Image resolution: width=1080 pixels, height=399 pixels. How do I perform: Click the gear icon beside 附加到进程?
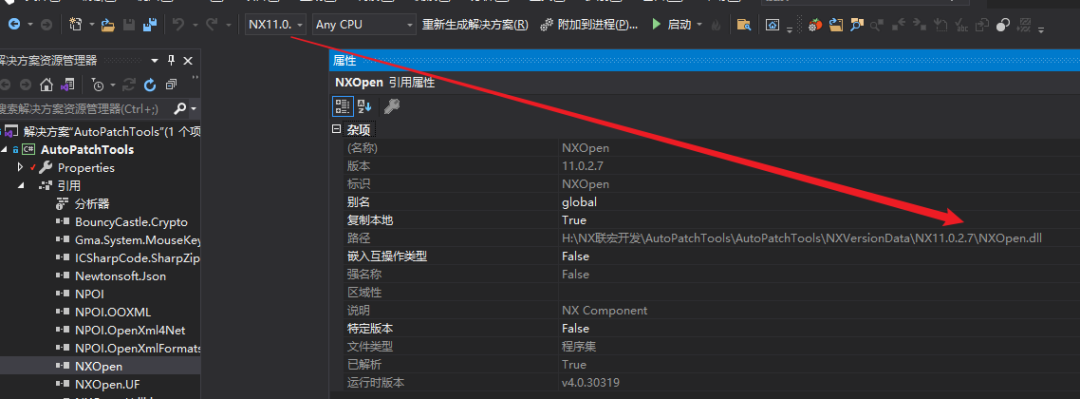tap(547, 25)
